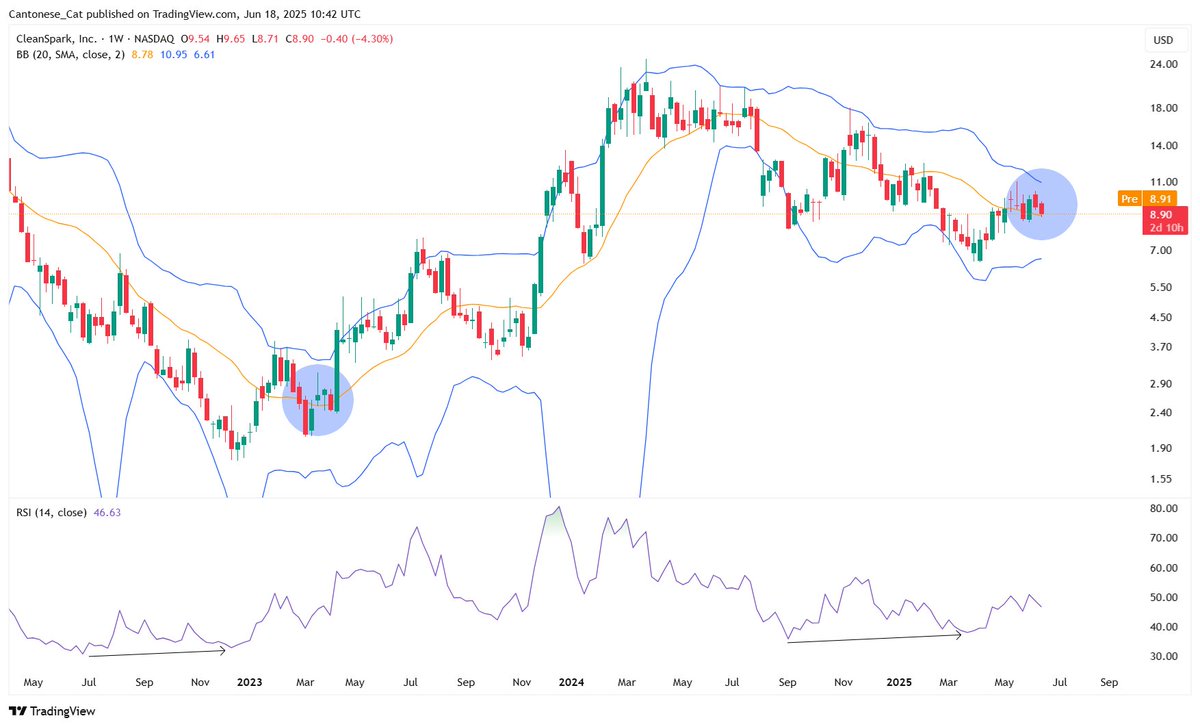Click the 30.00 RSI axis label

(x=1162, y=657)
